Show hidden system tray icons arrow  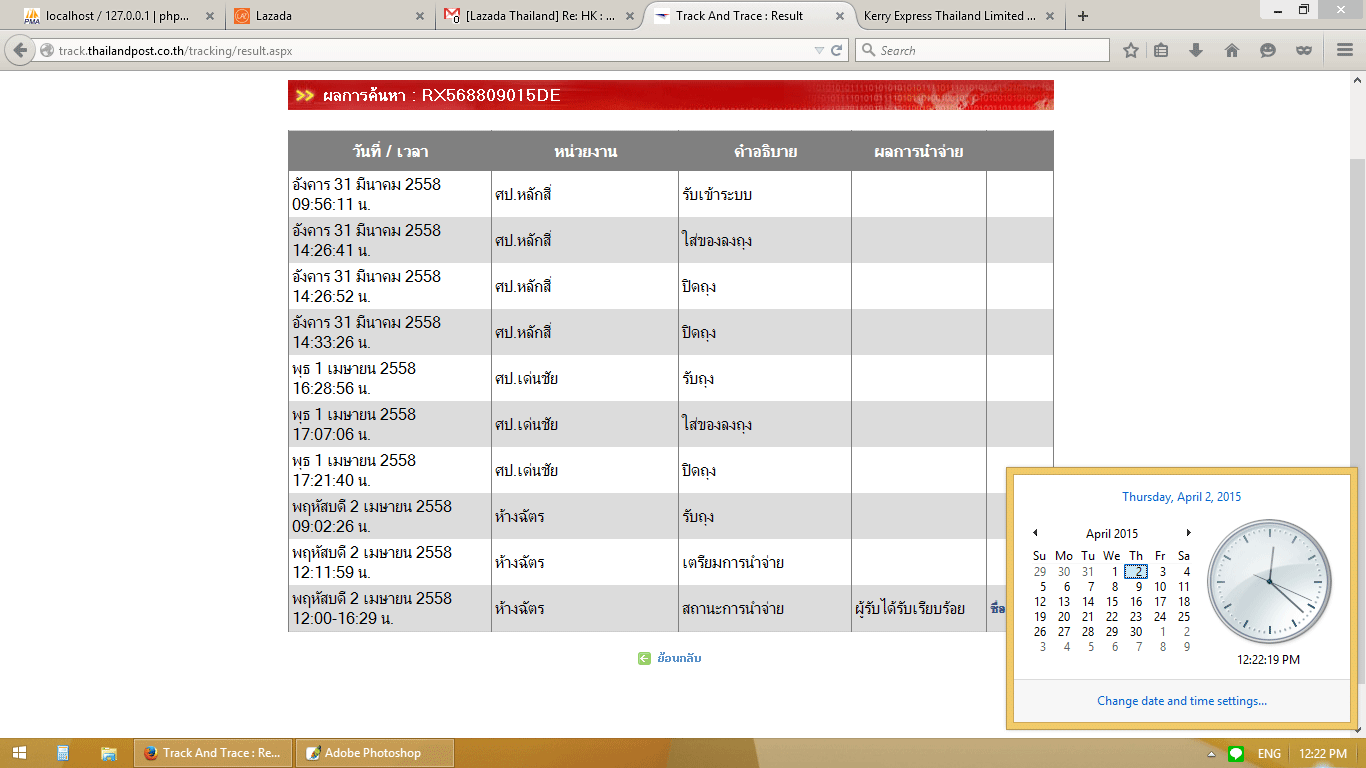click(1211, 753)
